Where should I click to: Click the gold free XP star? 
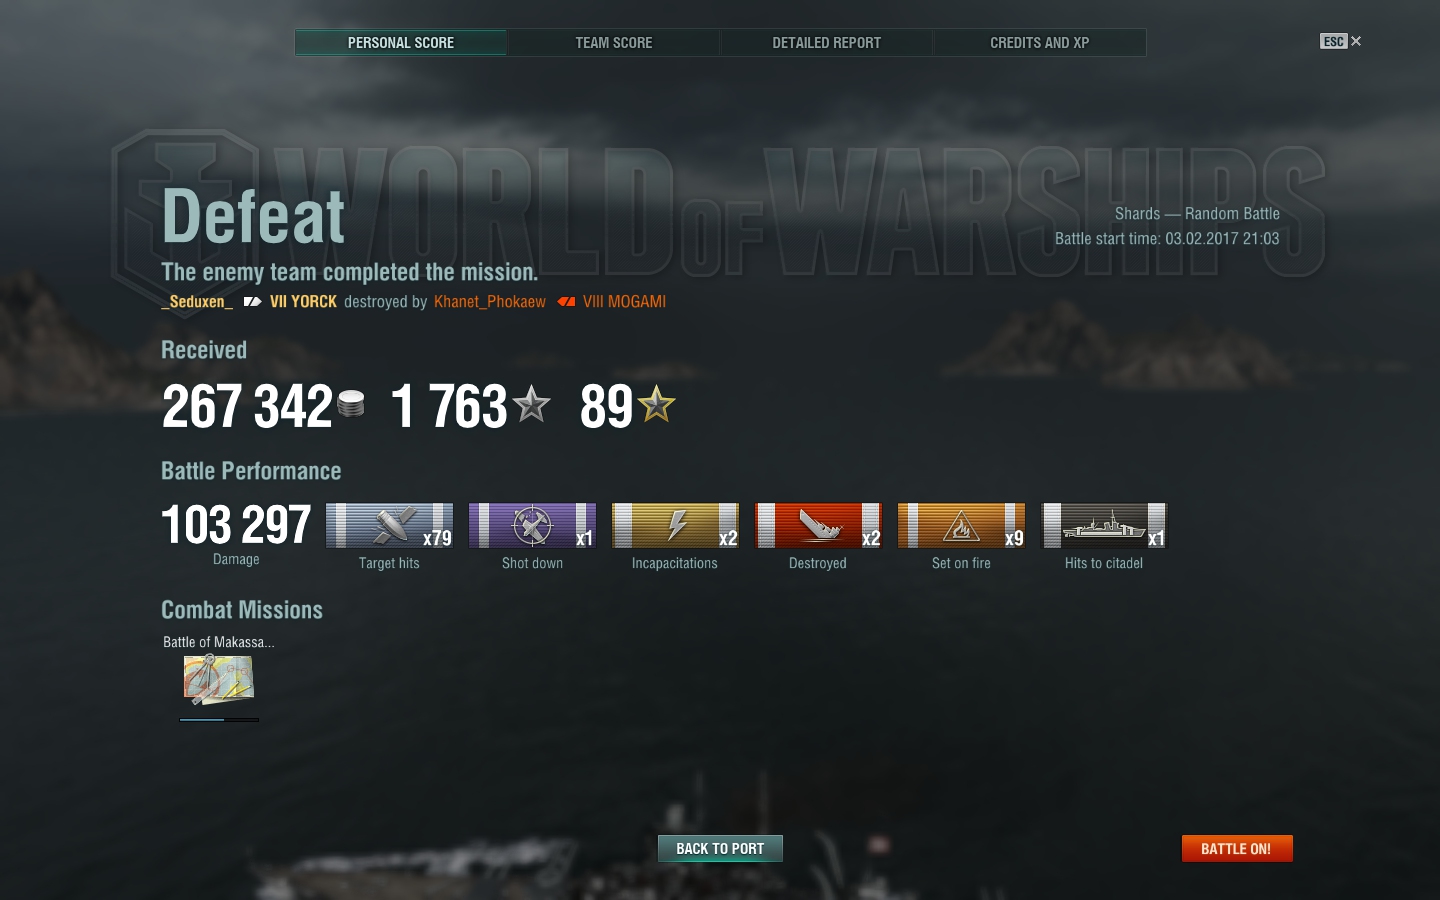(x=657, y=404)
